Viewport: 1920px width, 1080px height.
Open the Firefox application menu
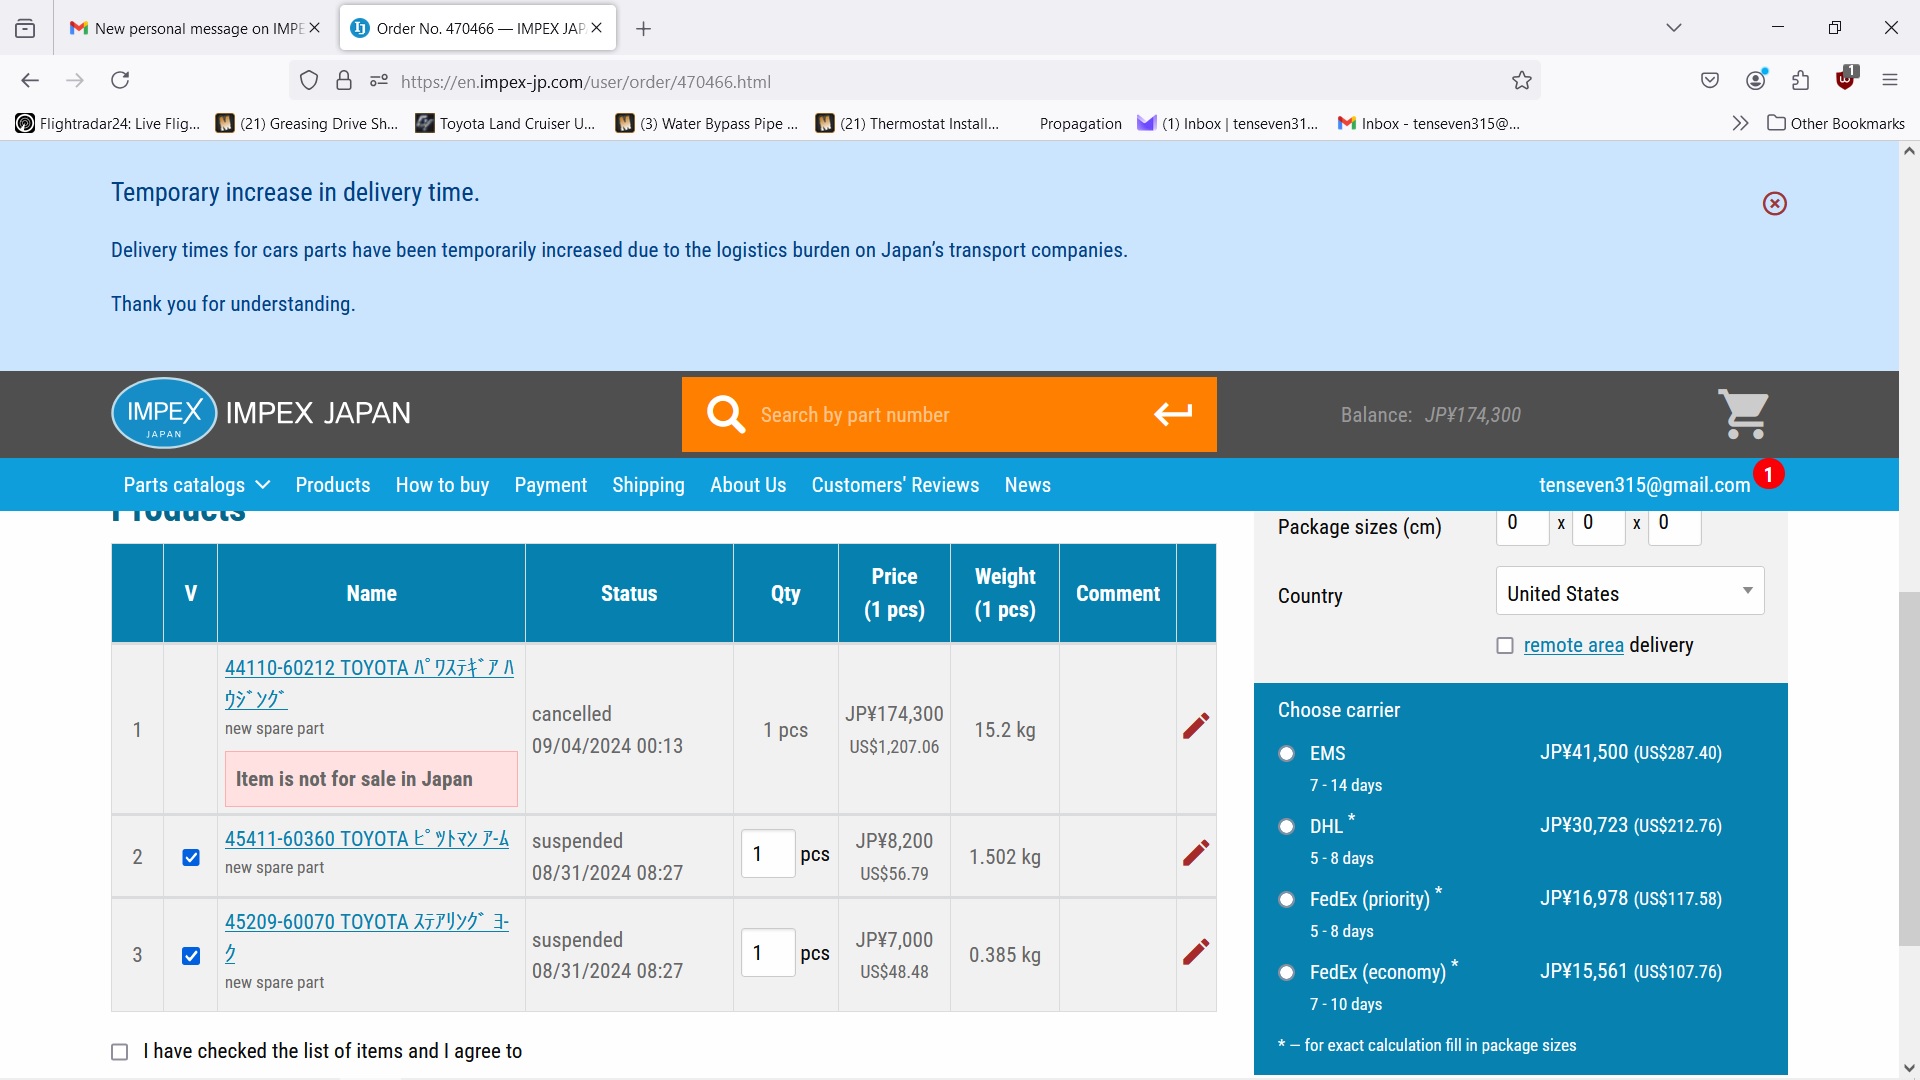tap(1890, 81)
